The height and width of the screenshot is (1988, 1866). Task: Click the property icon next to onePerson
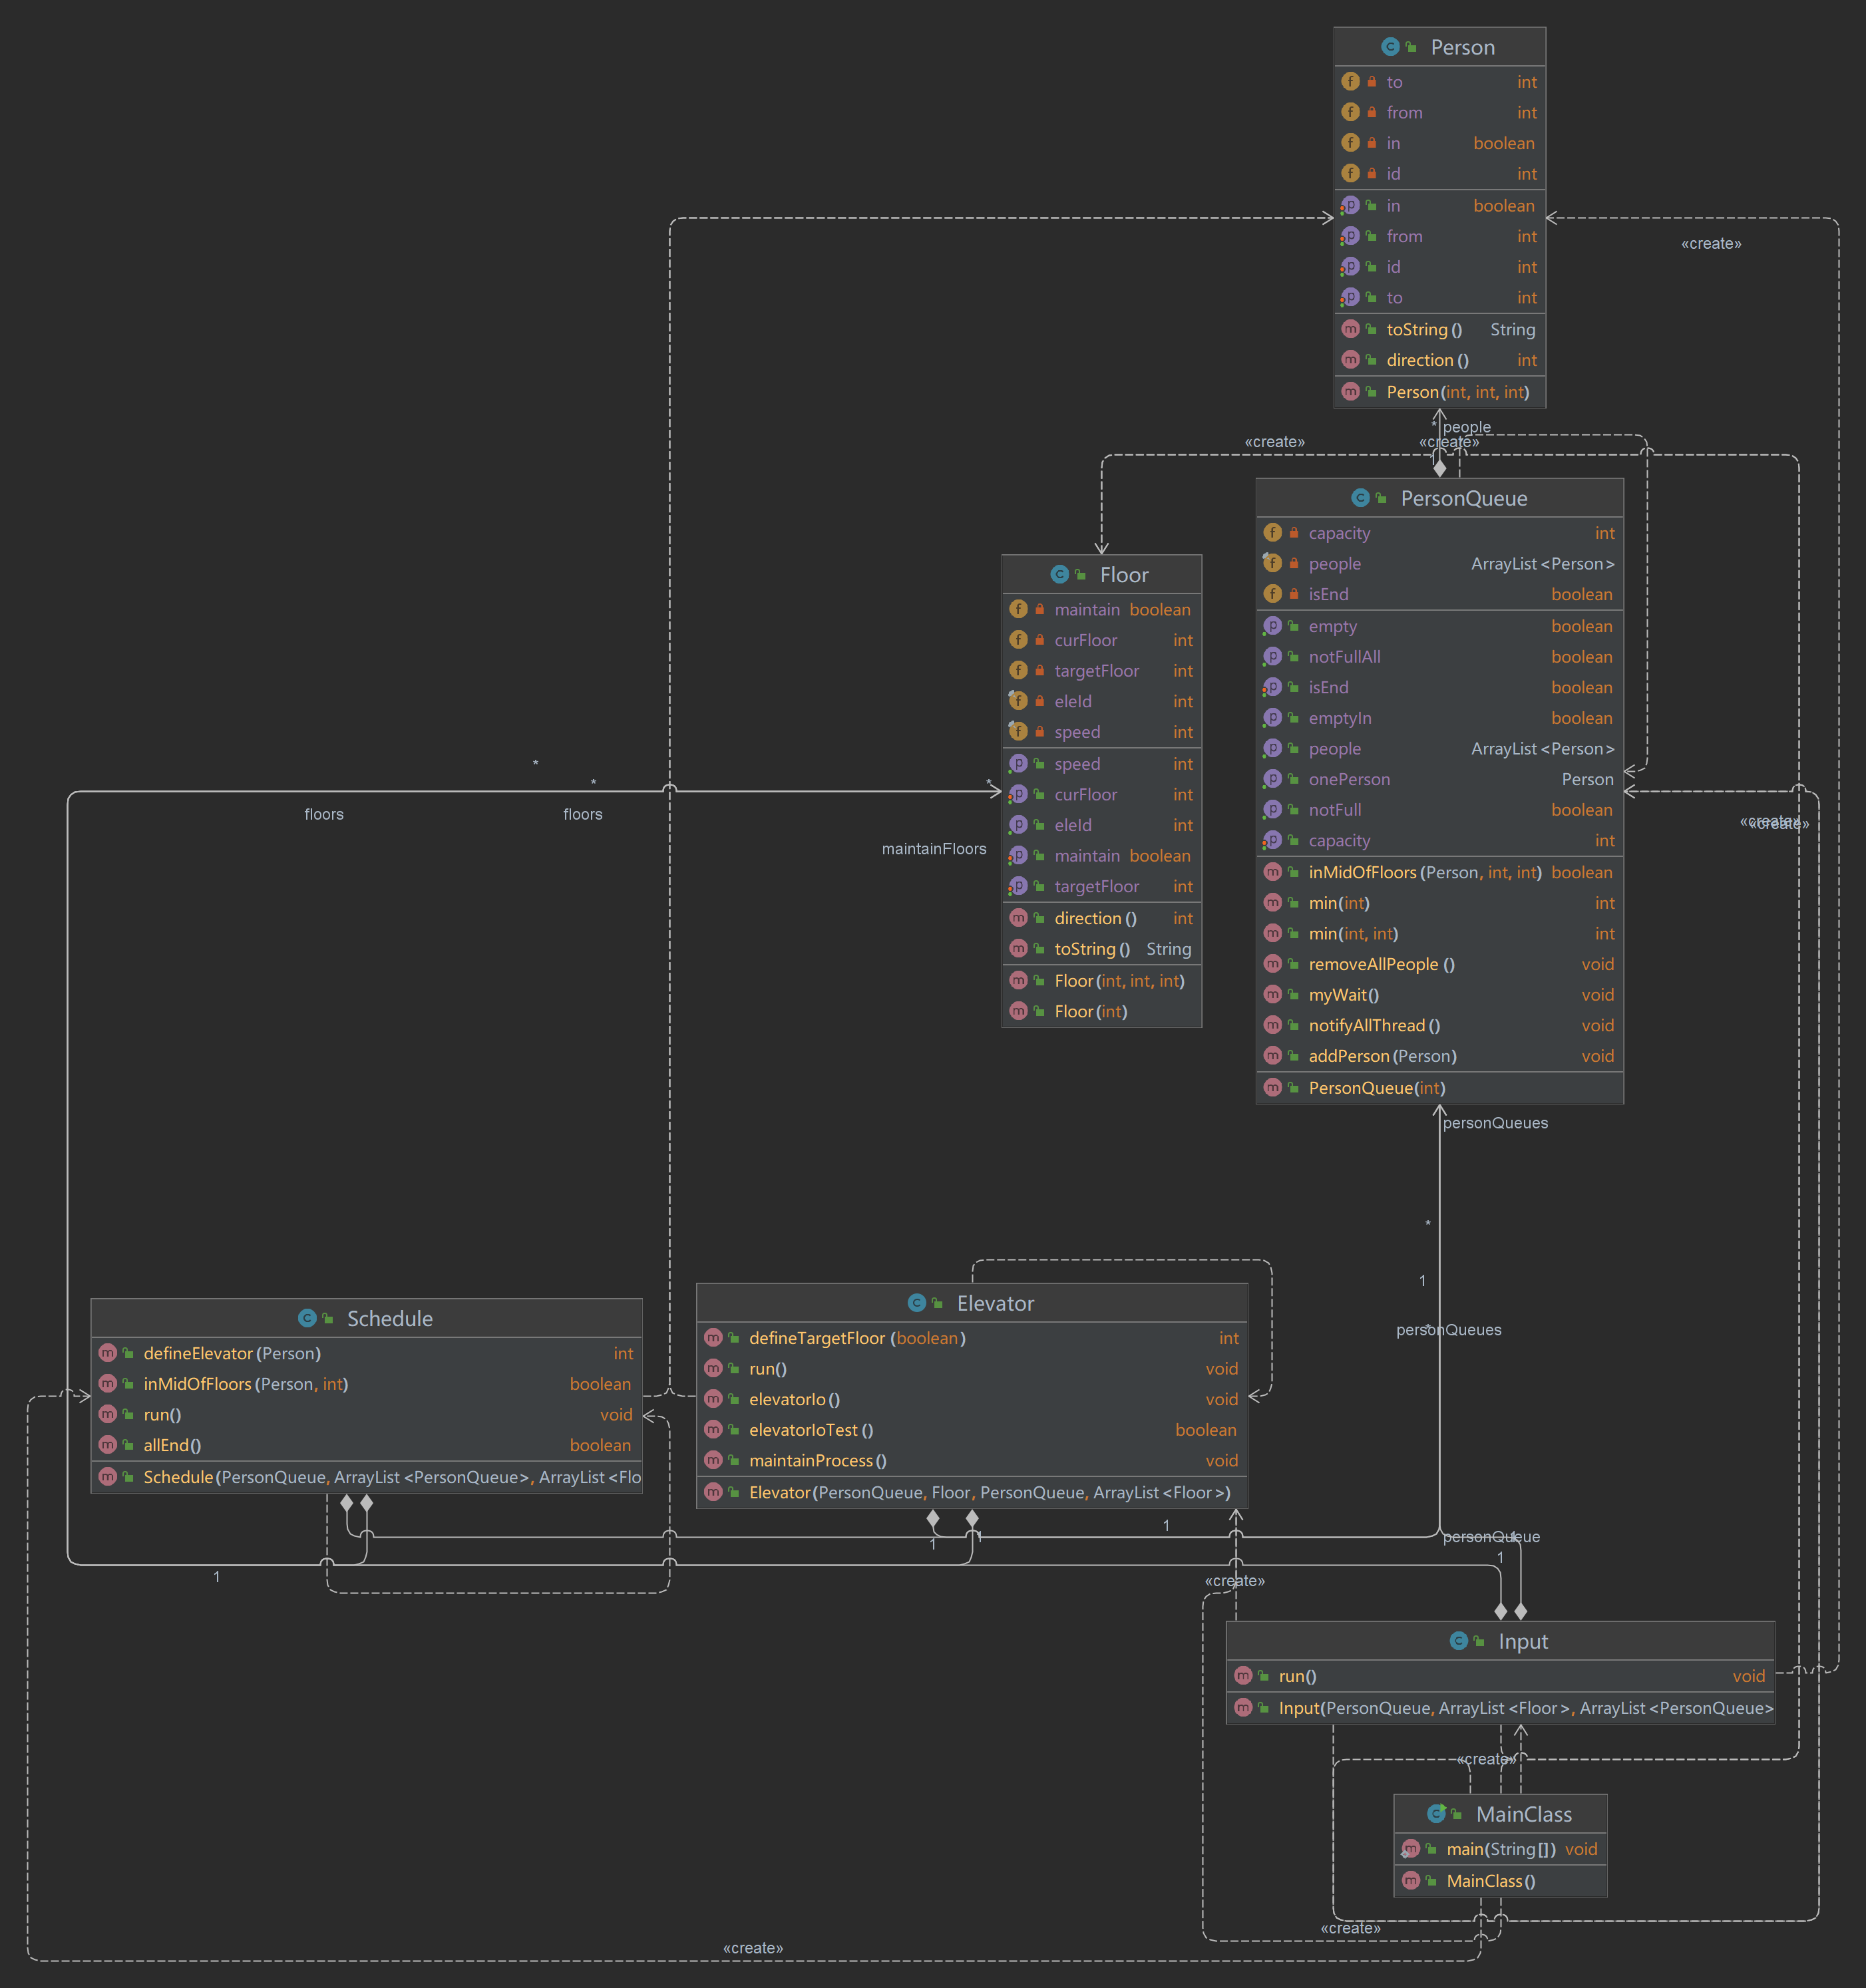[1272, 779]
